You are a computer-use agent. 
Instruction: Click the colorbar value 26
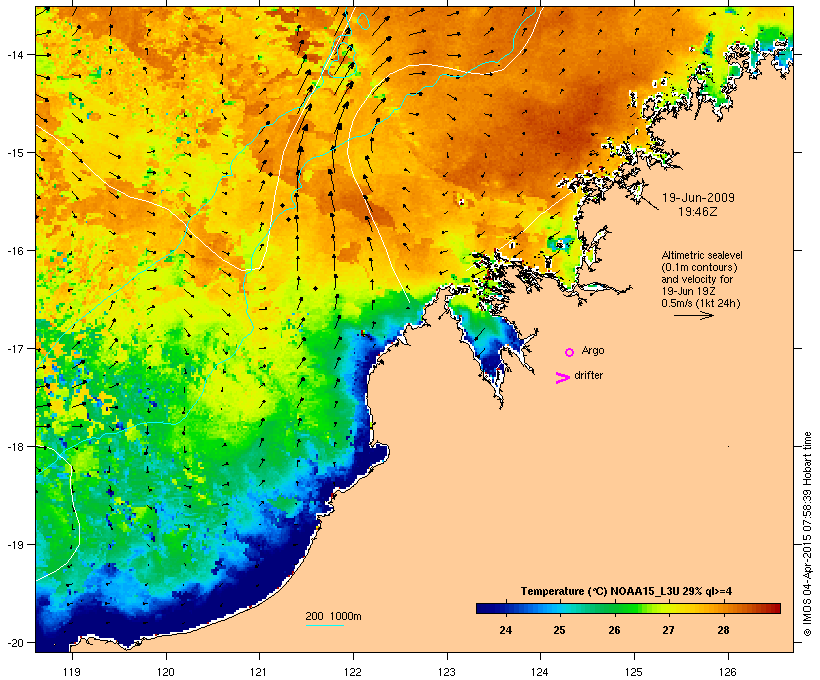point(614,630)
